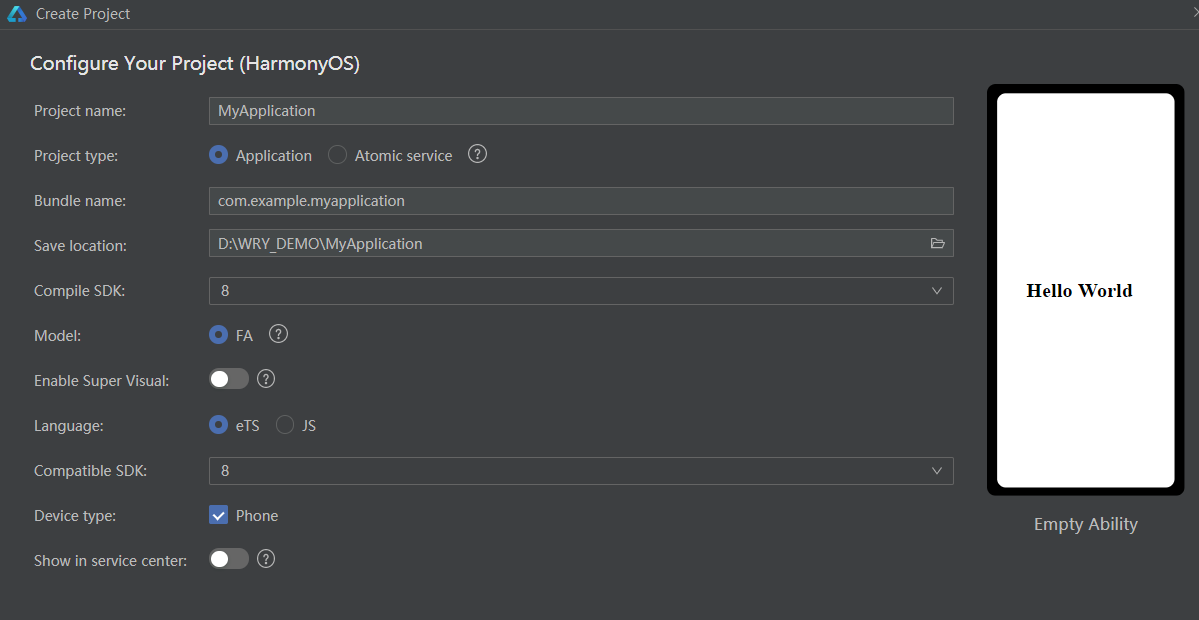Image resolution: width=1199 pixels, height=620 pixels.
Task: Toggle Enable Super Visual switch
Action: pos(229,378)
